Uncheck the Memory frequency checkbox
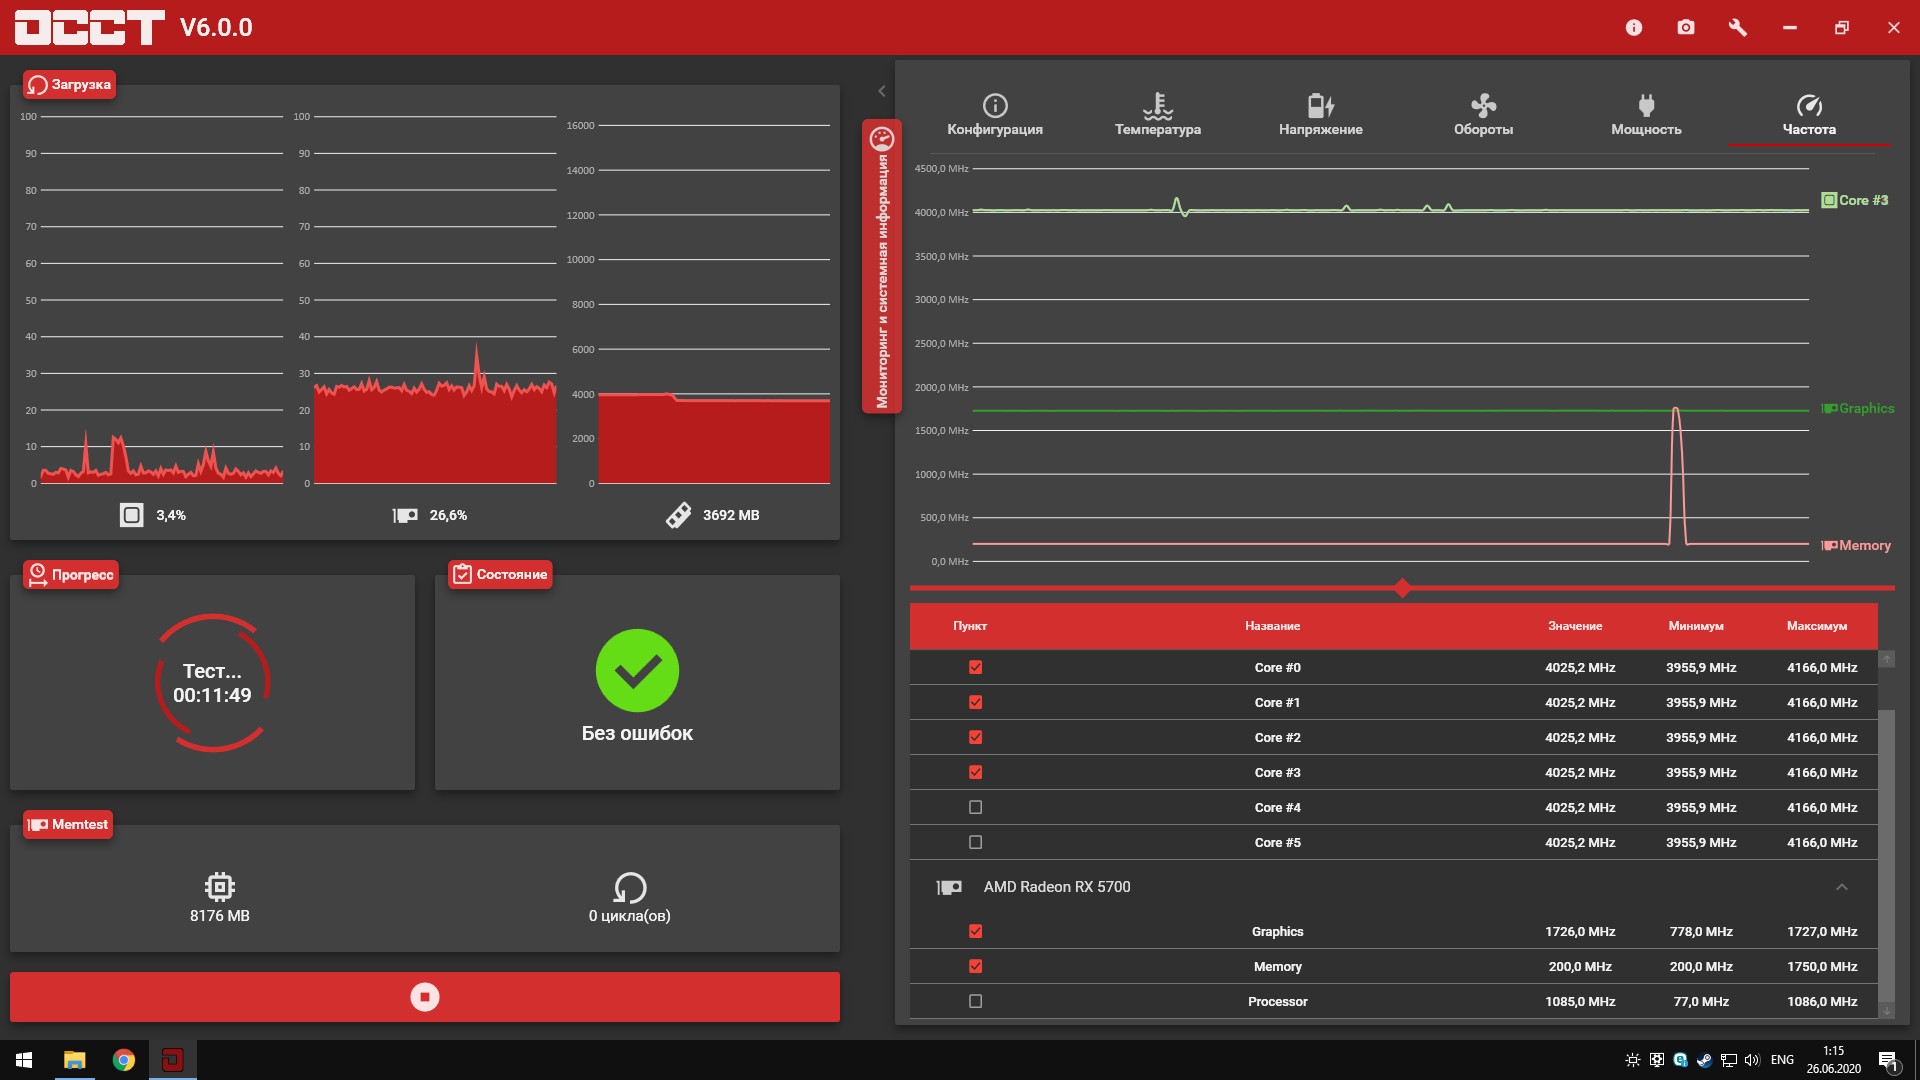 click(x=976, y=967)
